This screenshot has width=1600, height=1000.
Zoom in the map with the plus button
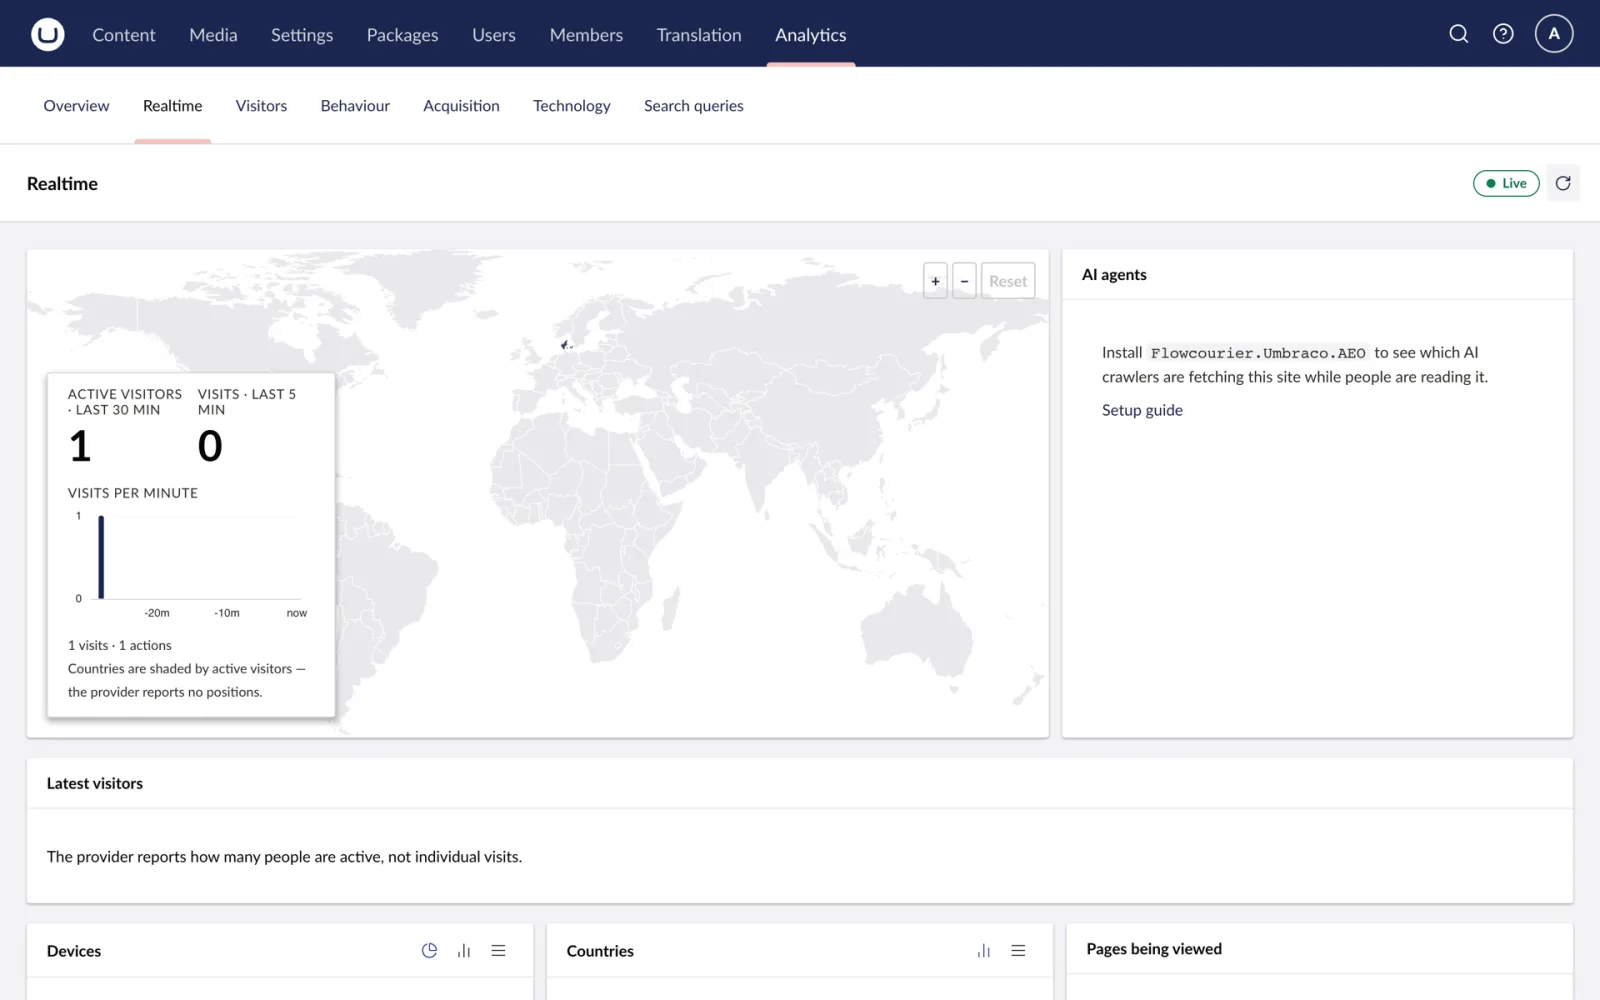click(935, 281)
